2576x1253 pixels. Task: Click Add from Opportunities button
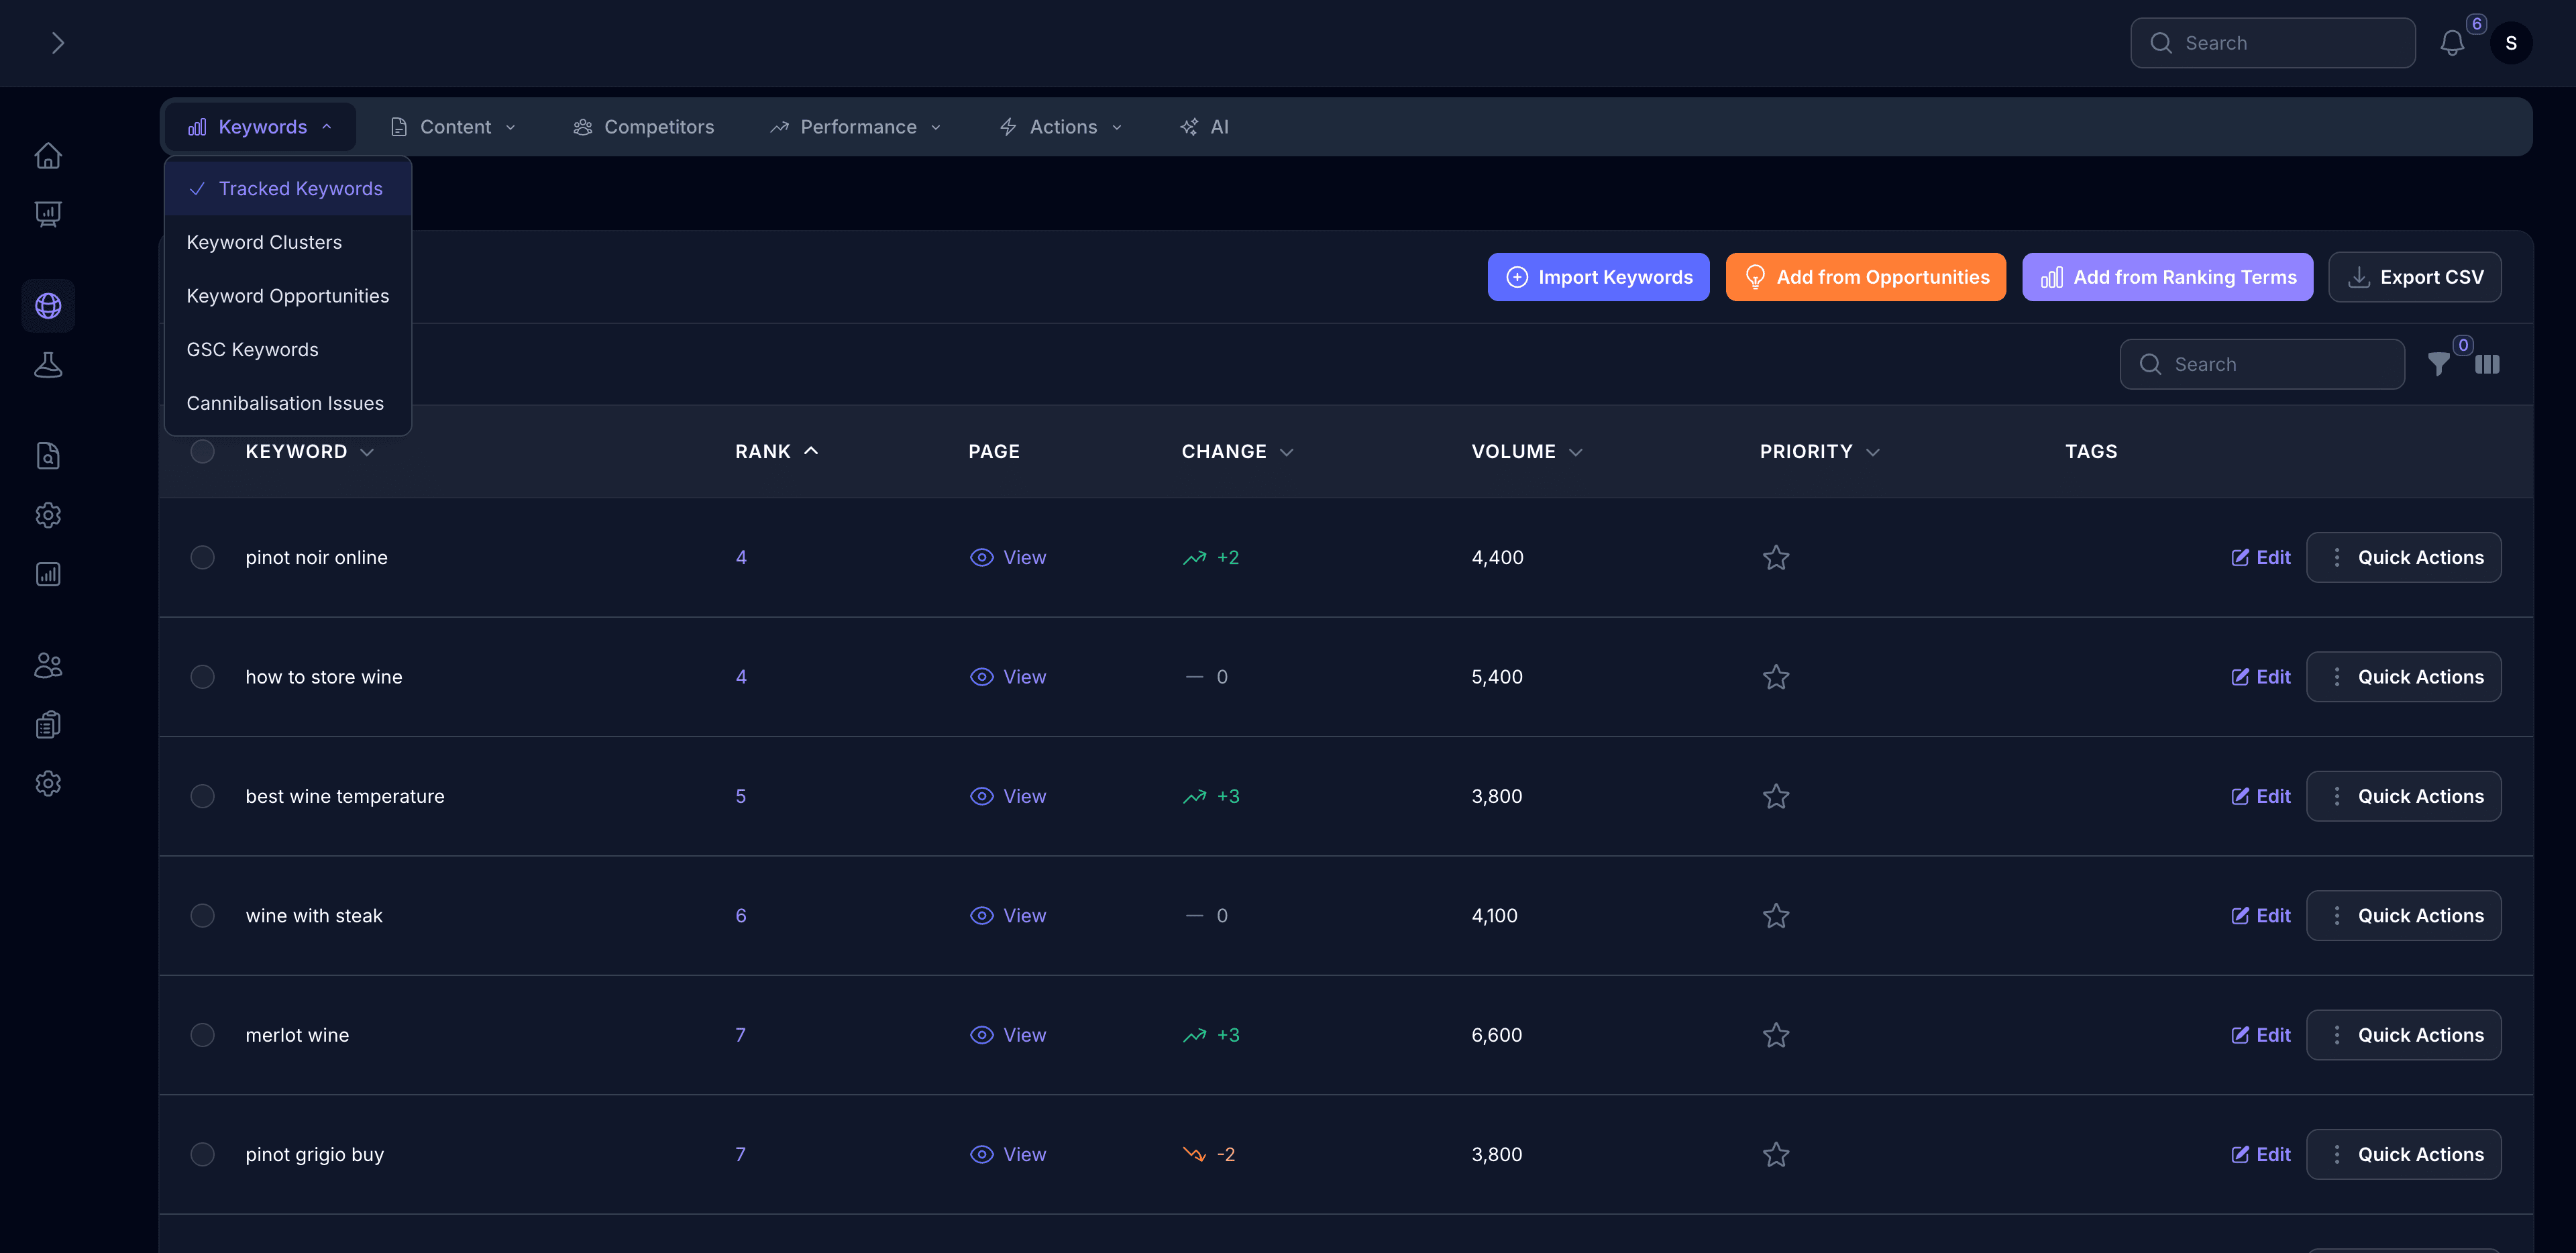coord(1865,277)
